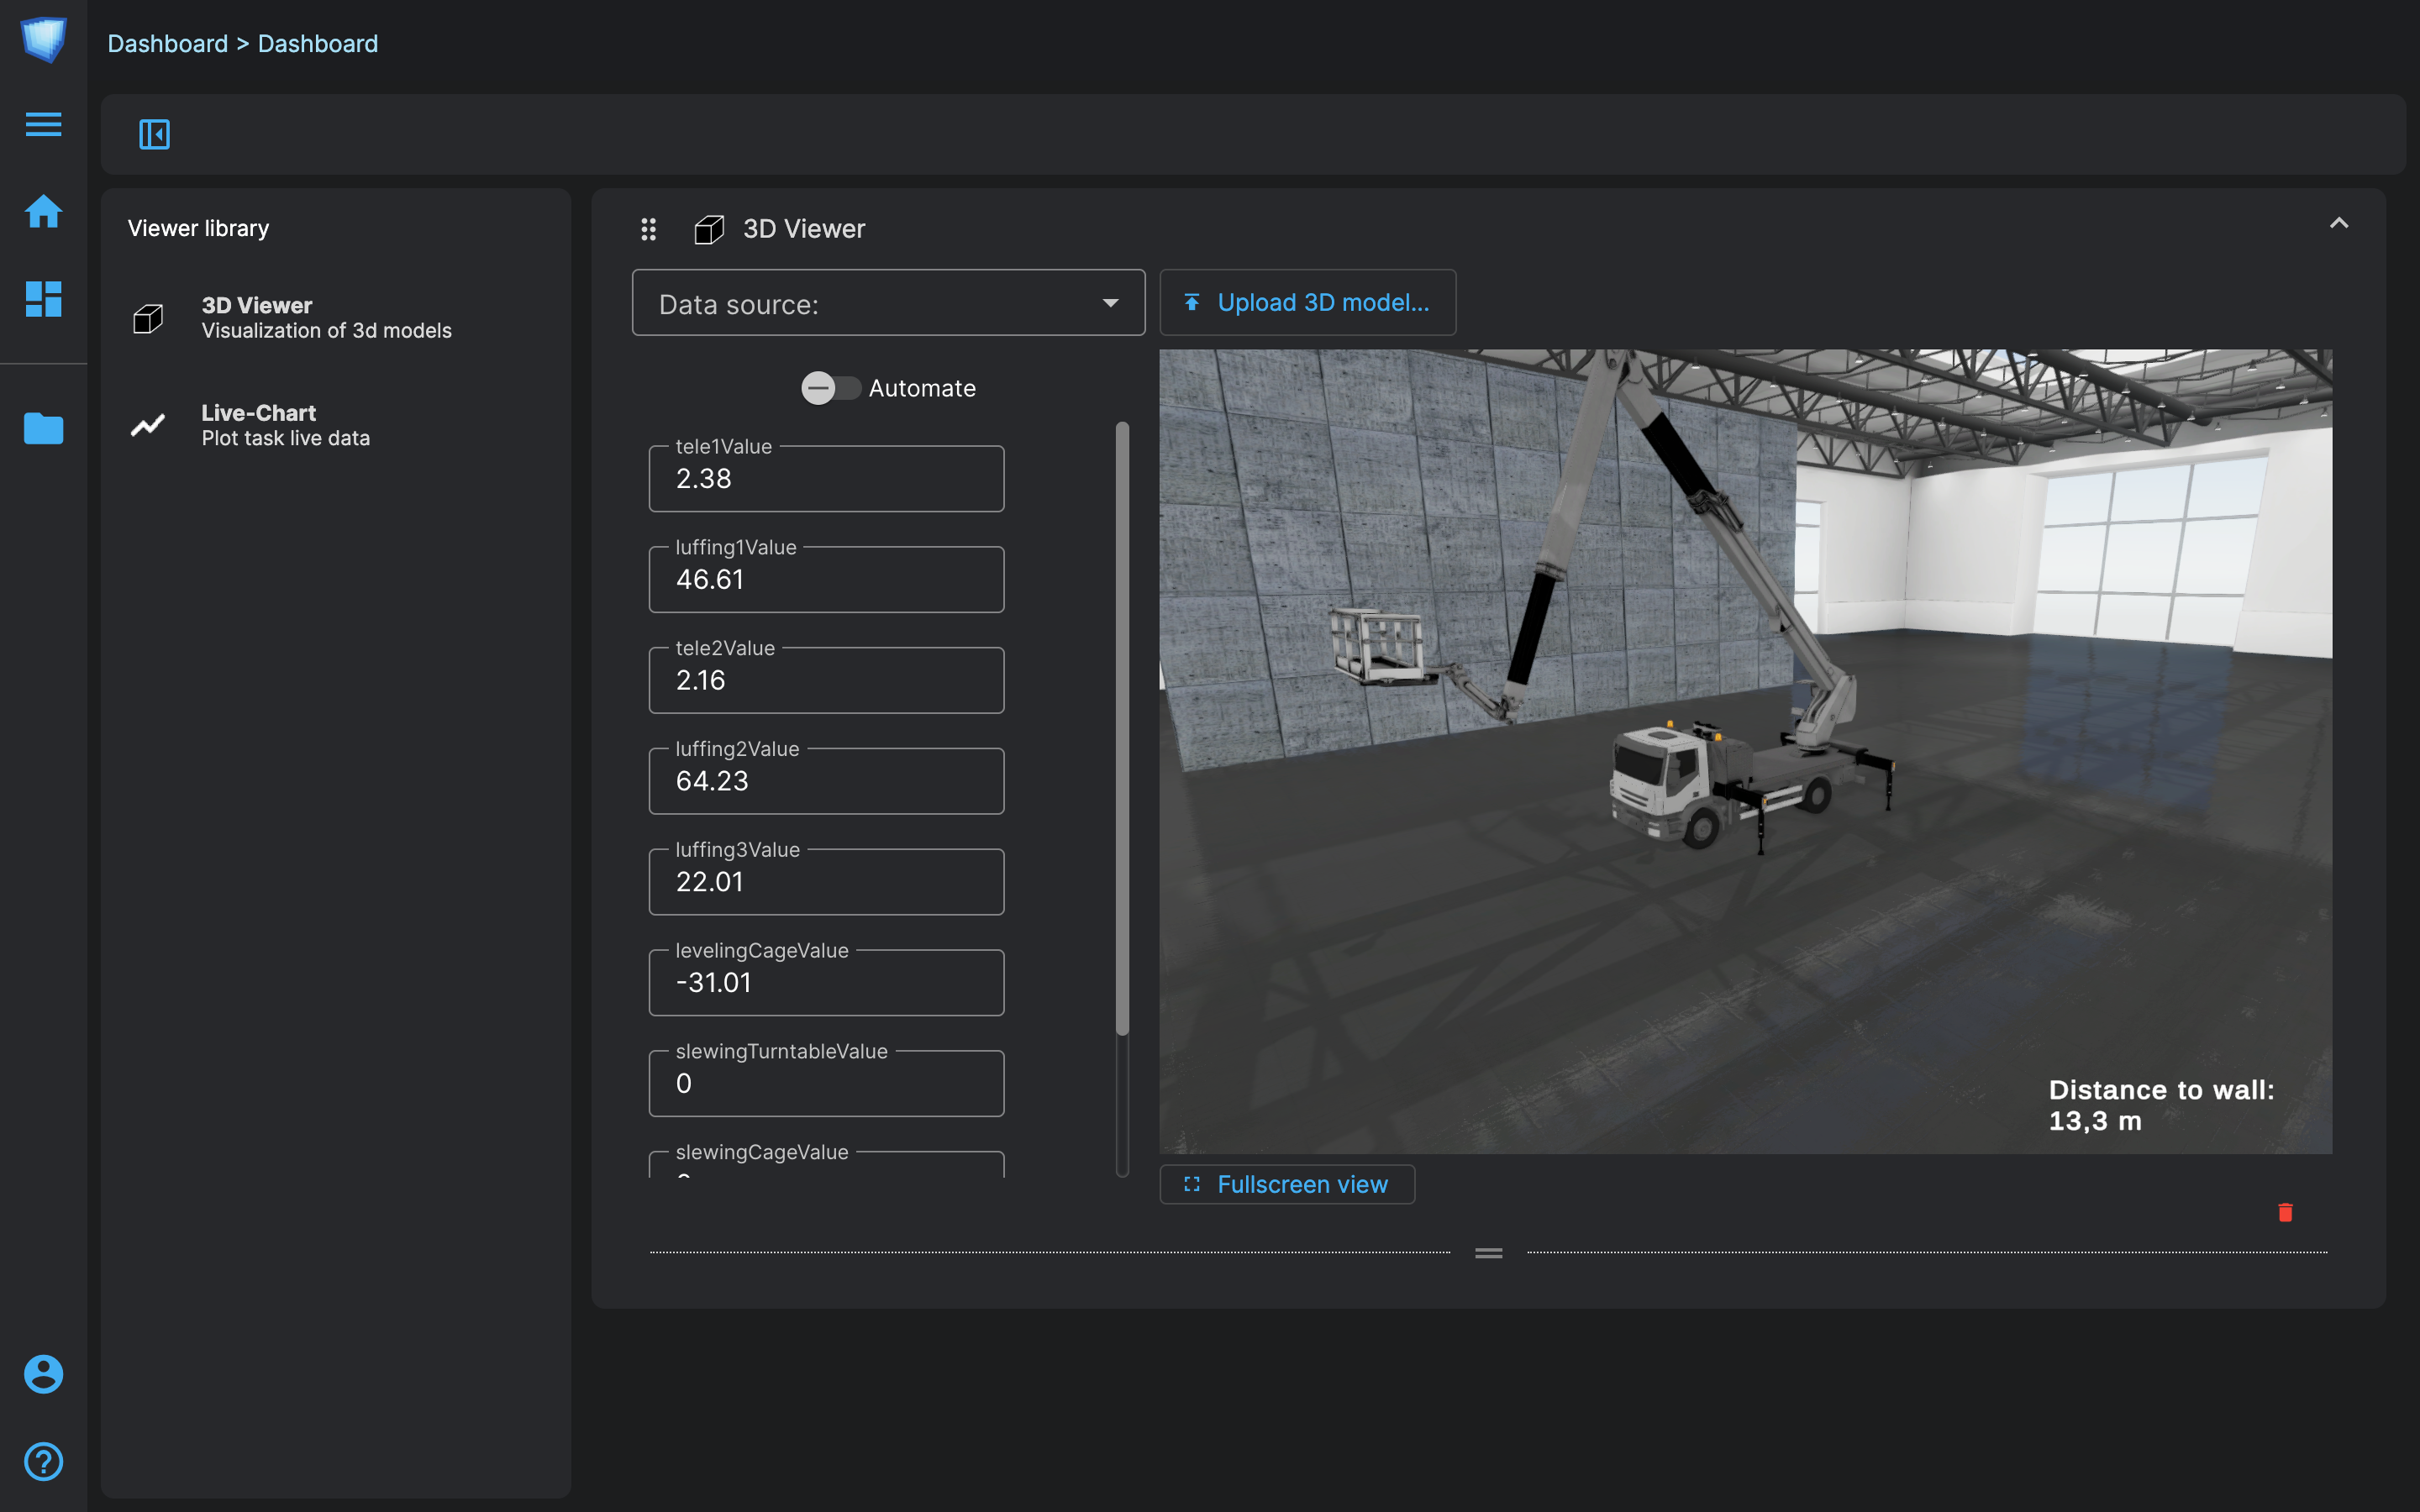Click the tele1Value input field

(x=826, y=479)
